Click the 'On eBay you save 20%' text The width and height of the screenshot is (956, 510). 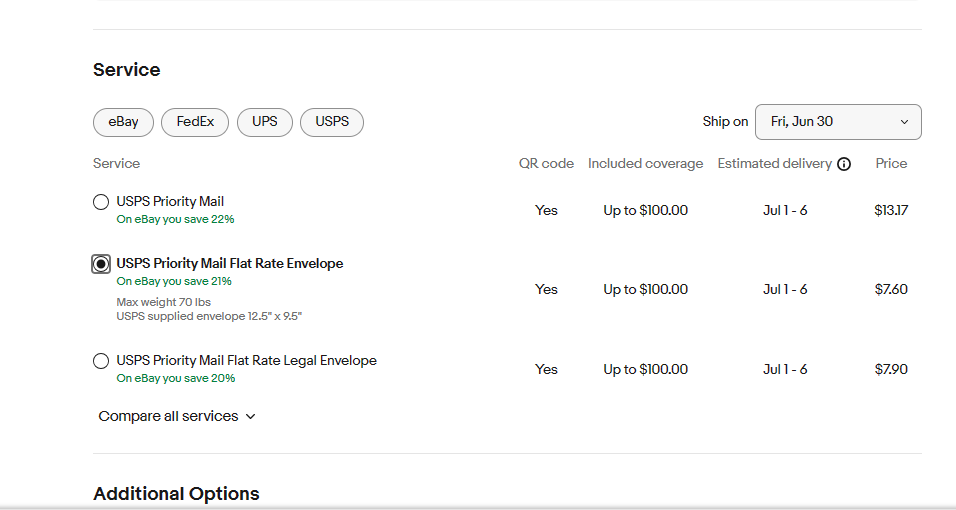(x=175, y=378)
